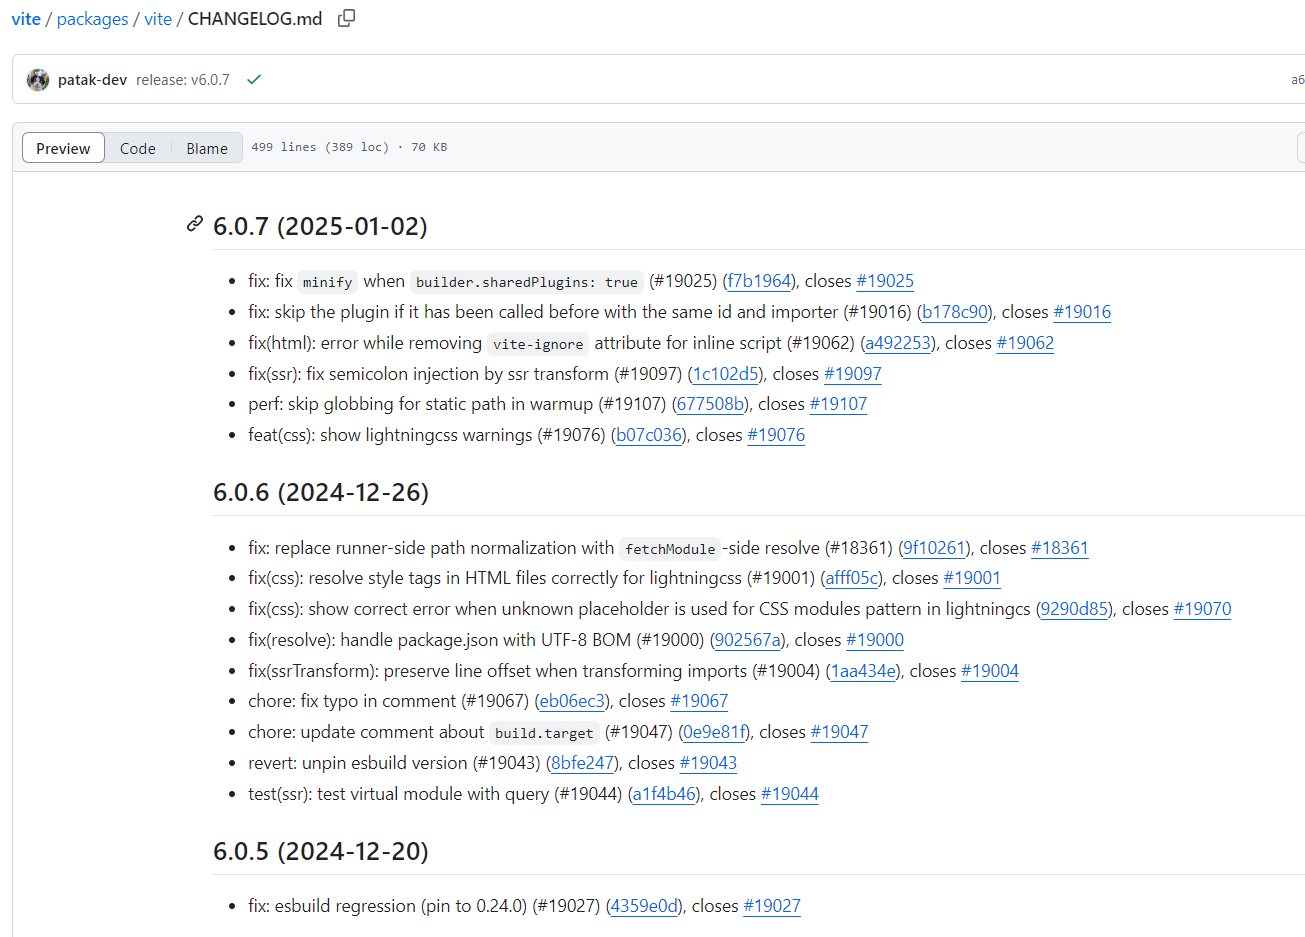This screenshot has height=937, width=1305.
Task: Open issue #19047 link
Action: pos(839,732)
